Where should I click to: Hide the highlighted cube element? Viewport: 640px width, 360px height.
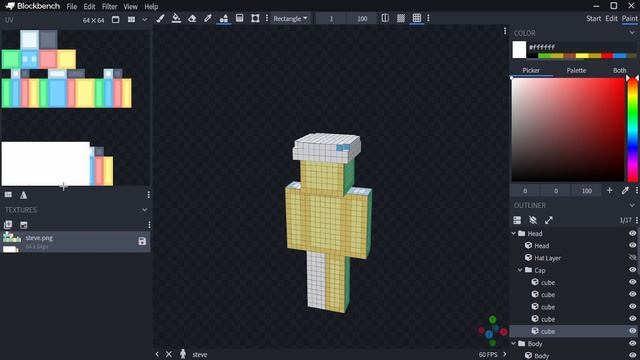coord(632,331)
